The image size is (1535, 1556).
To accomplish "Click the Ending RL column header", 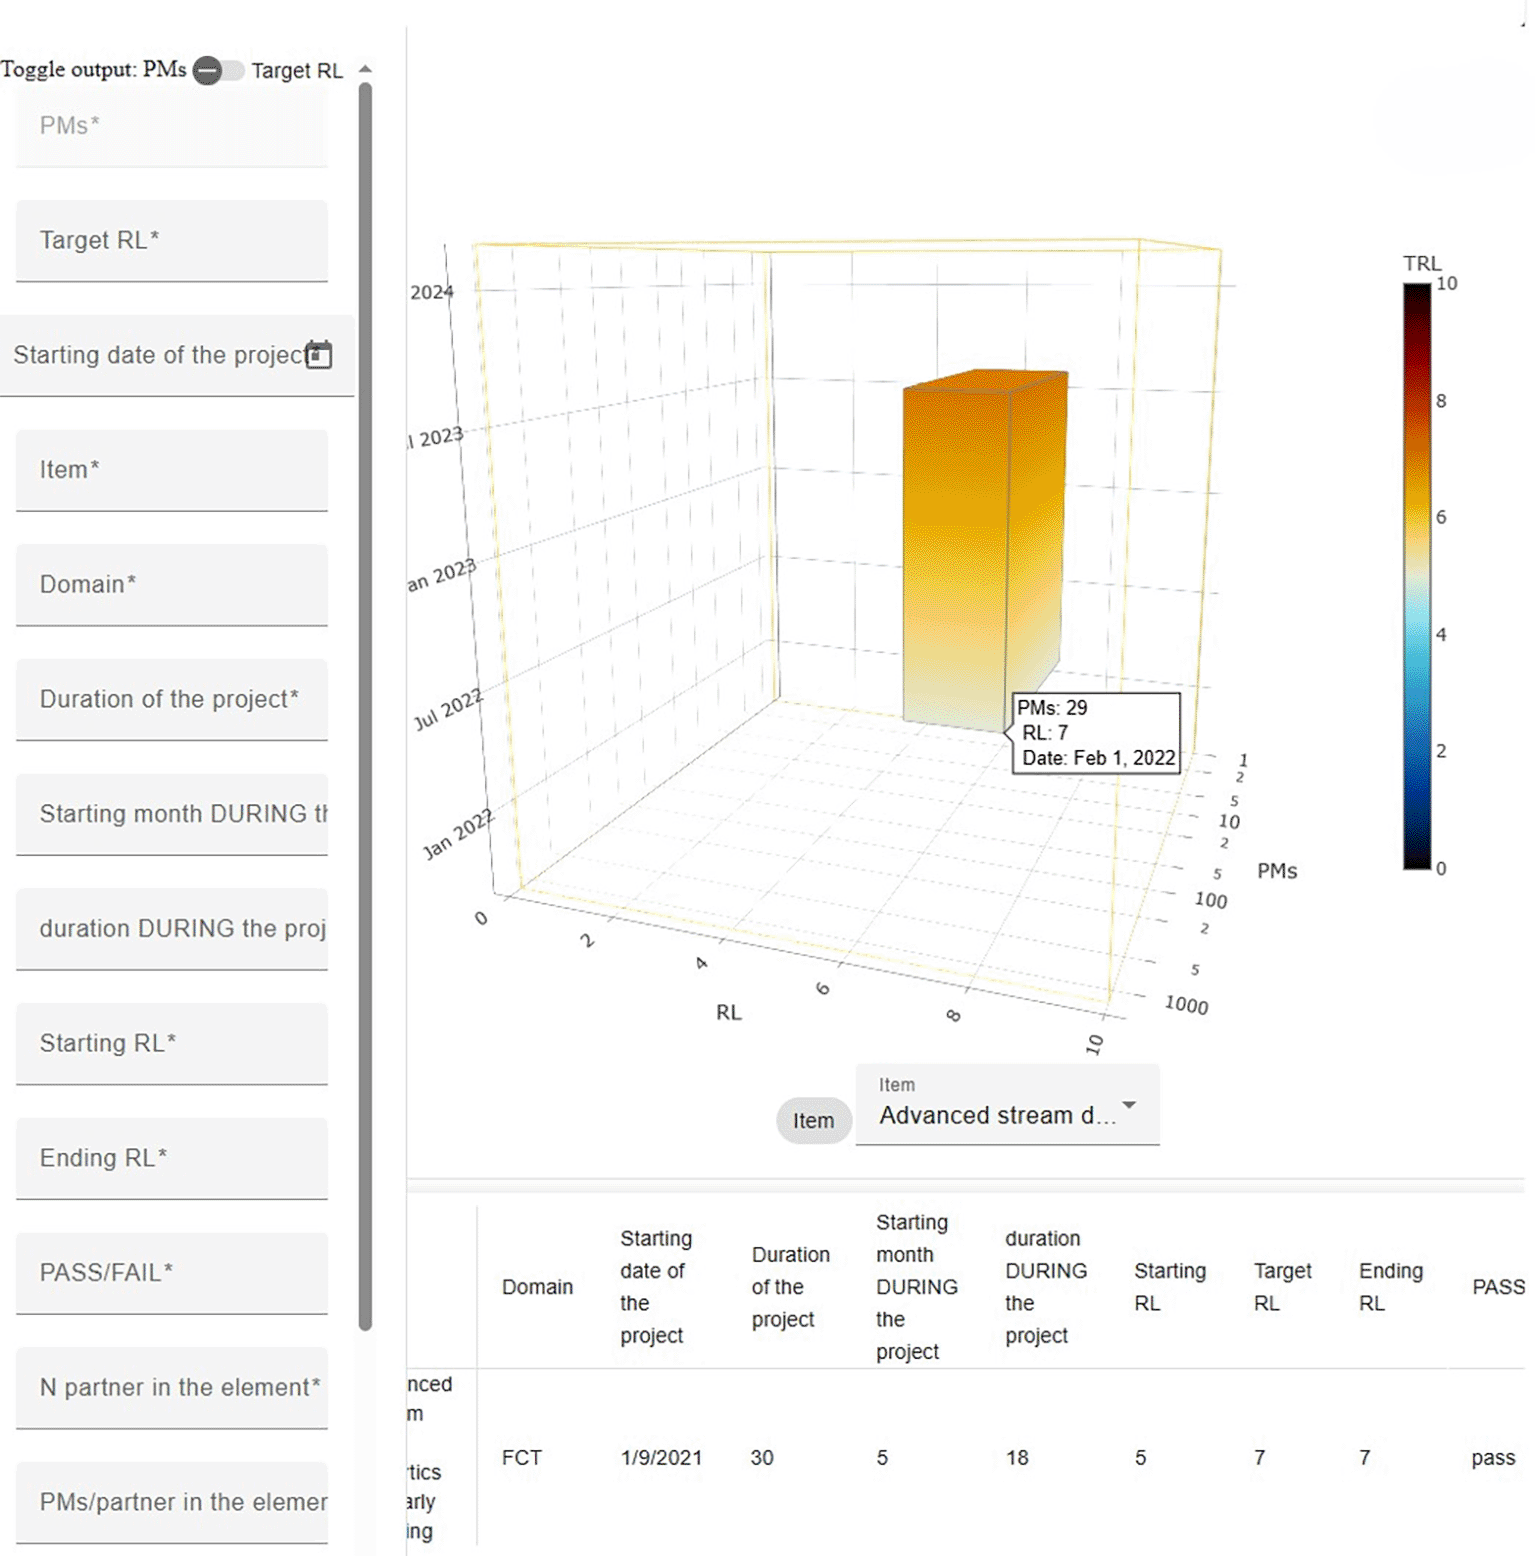I will pyautogui.click(x=1390, y=1287).
